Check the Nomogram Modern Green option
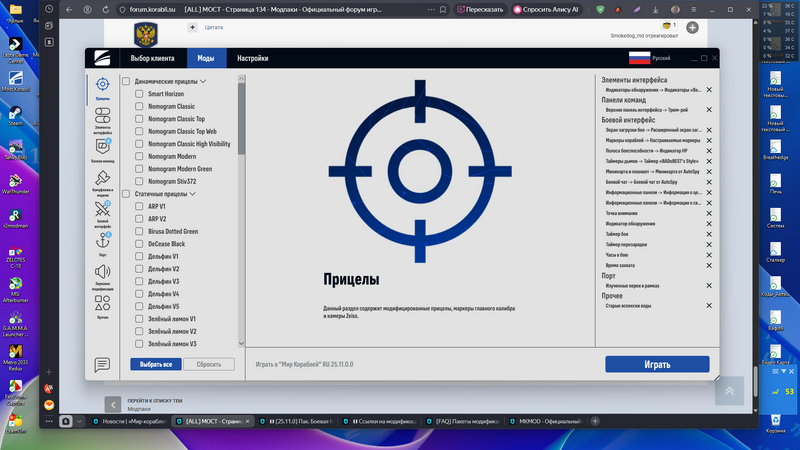This screenshot has height=450, width=800. (140, 169)
